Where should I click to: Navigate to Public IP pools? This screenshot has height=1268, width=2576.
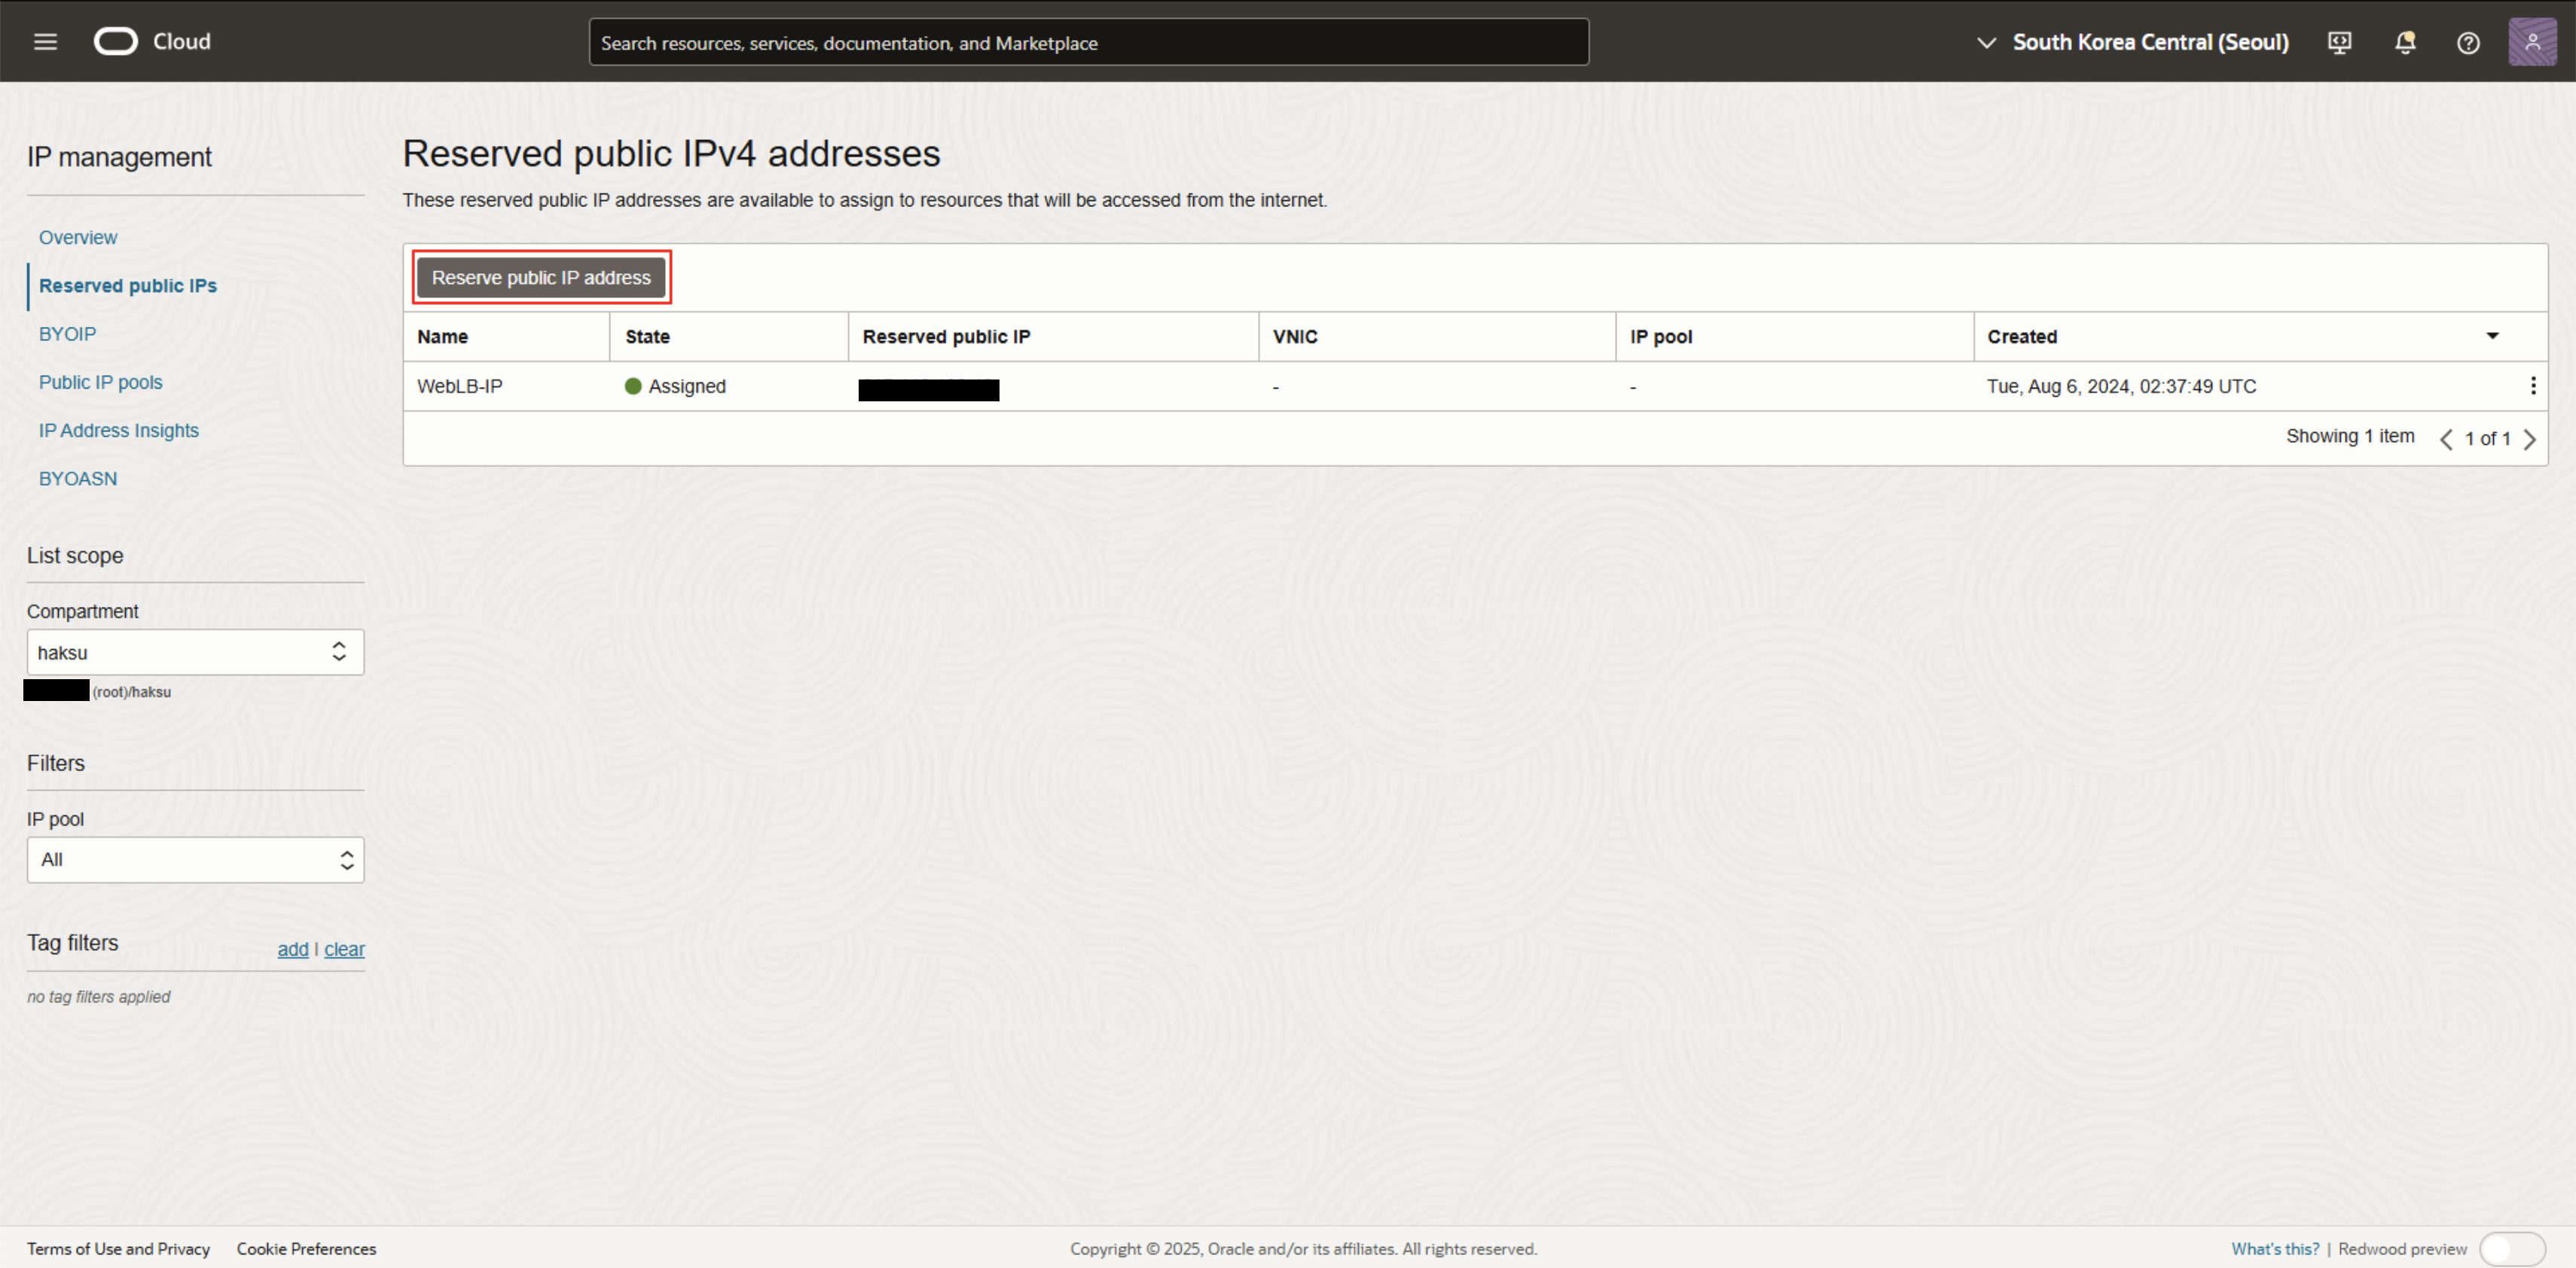point(100,382)
